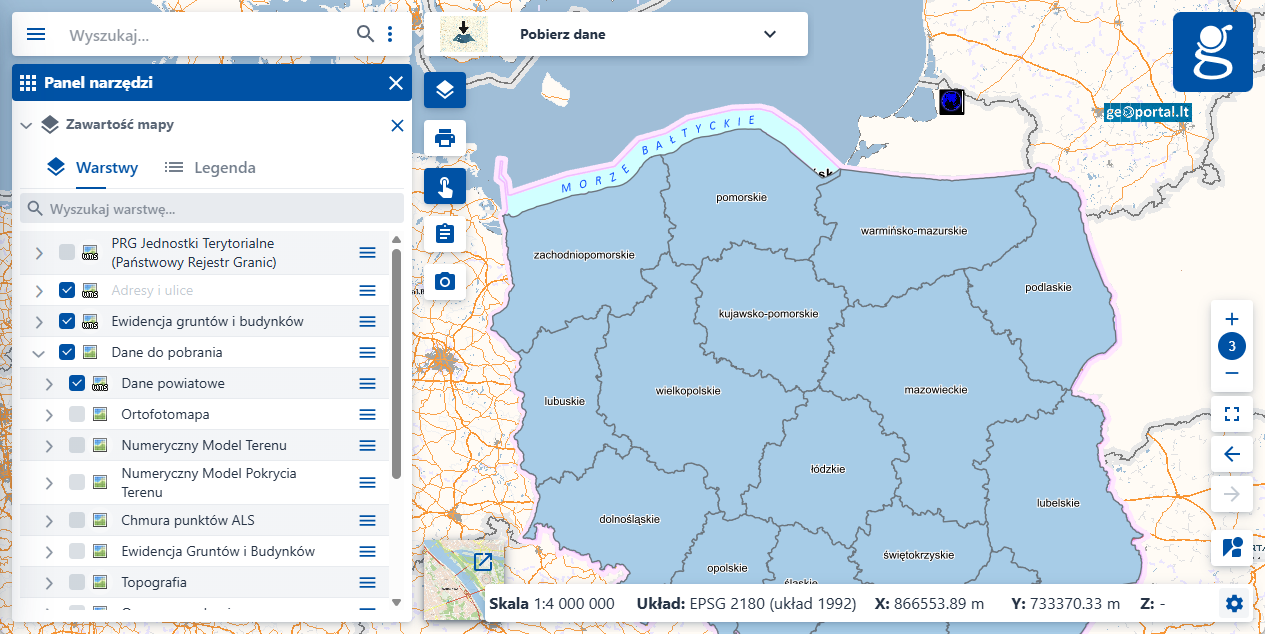Activate the pointer identify tool

pyautogui.click(x=445, y=186)
